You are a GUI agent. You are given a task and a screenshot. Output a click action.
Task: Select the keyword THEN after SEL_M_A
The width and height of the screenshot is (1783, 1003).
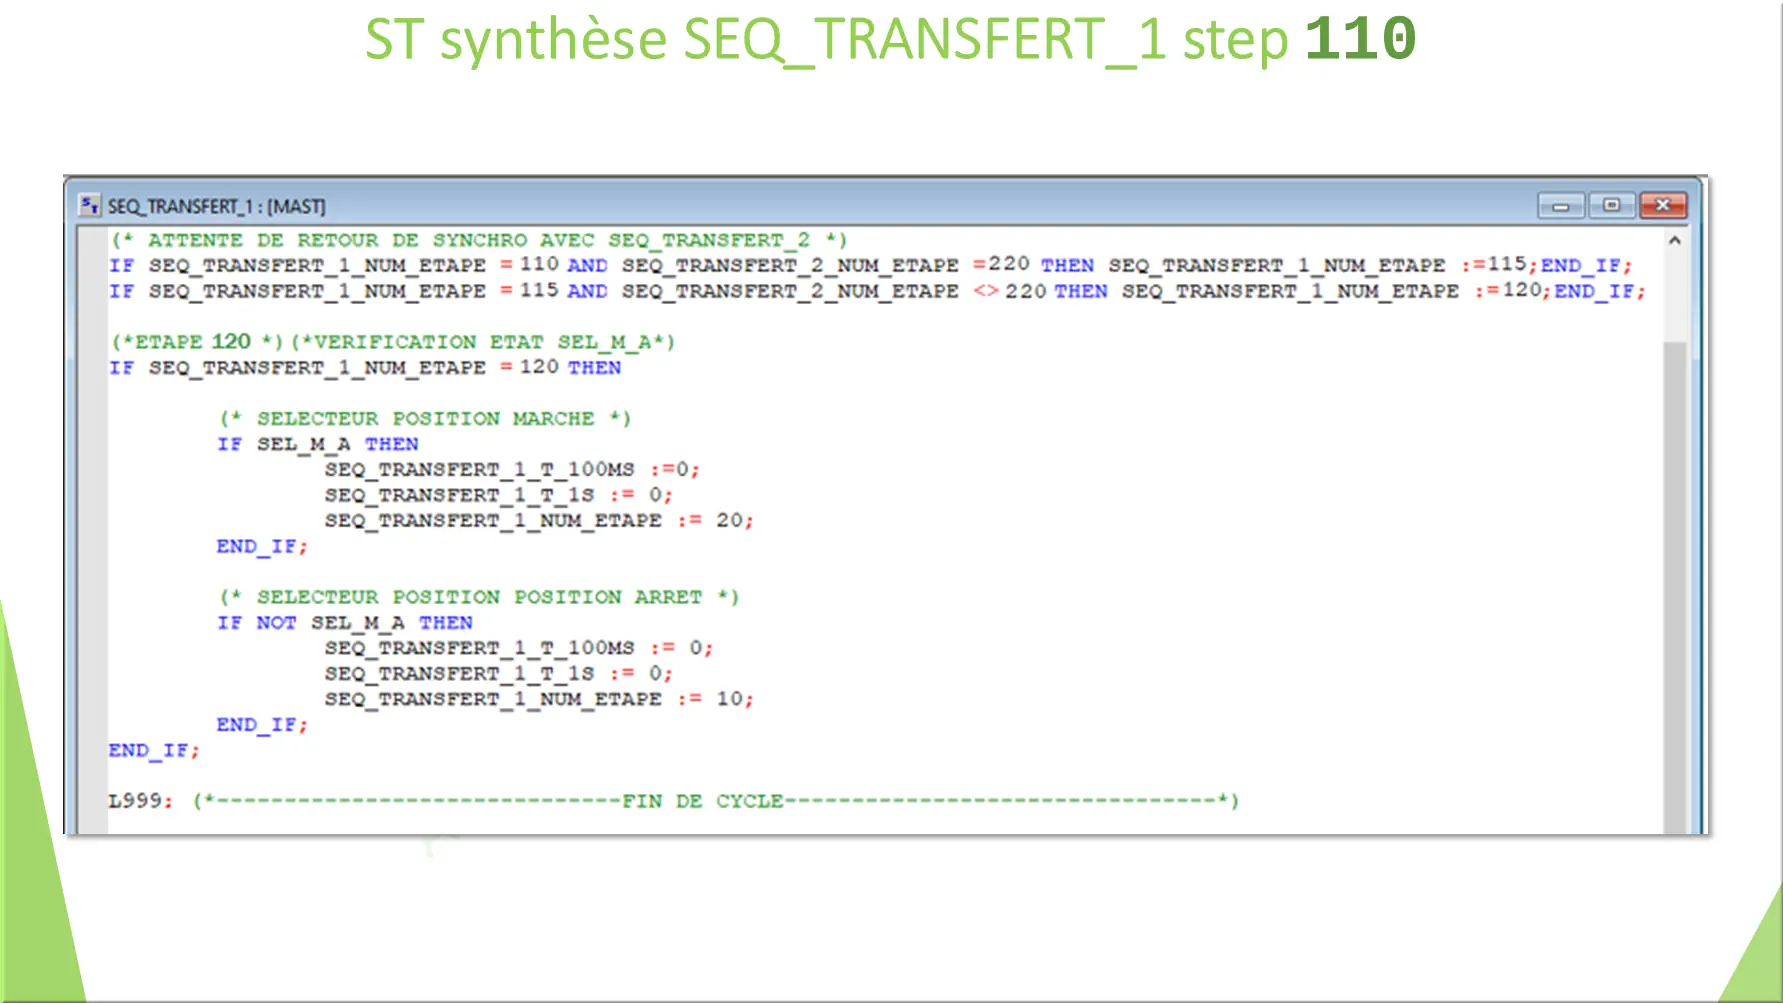[393, 443]
